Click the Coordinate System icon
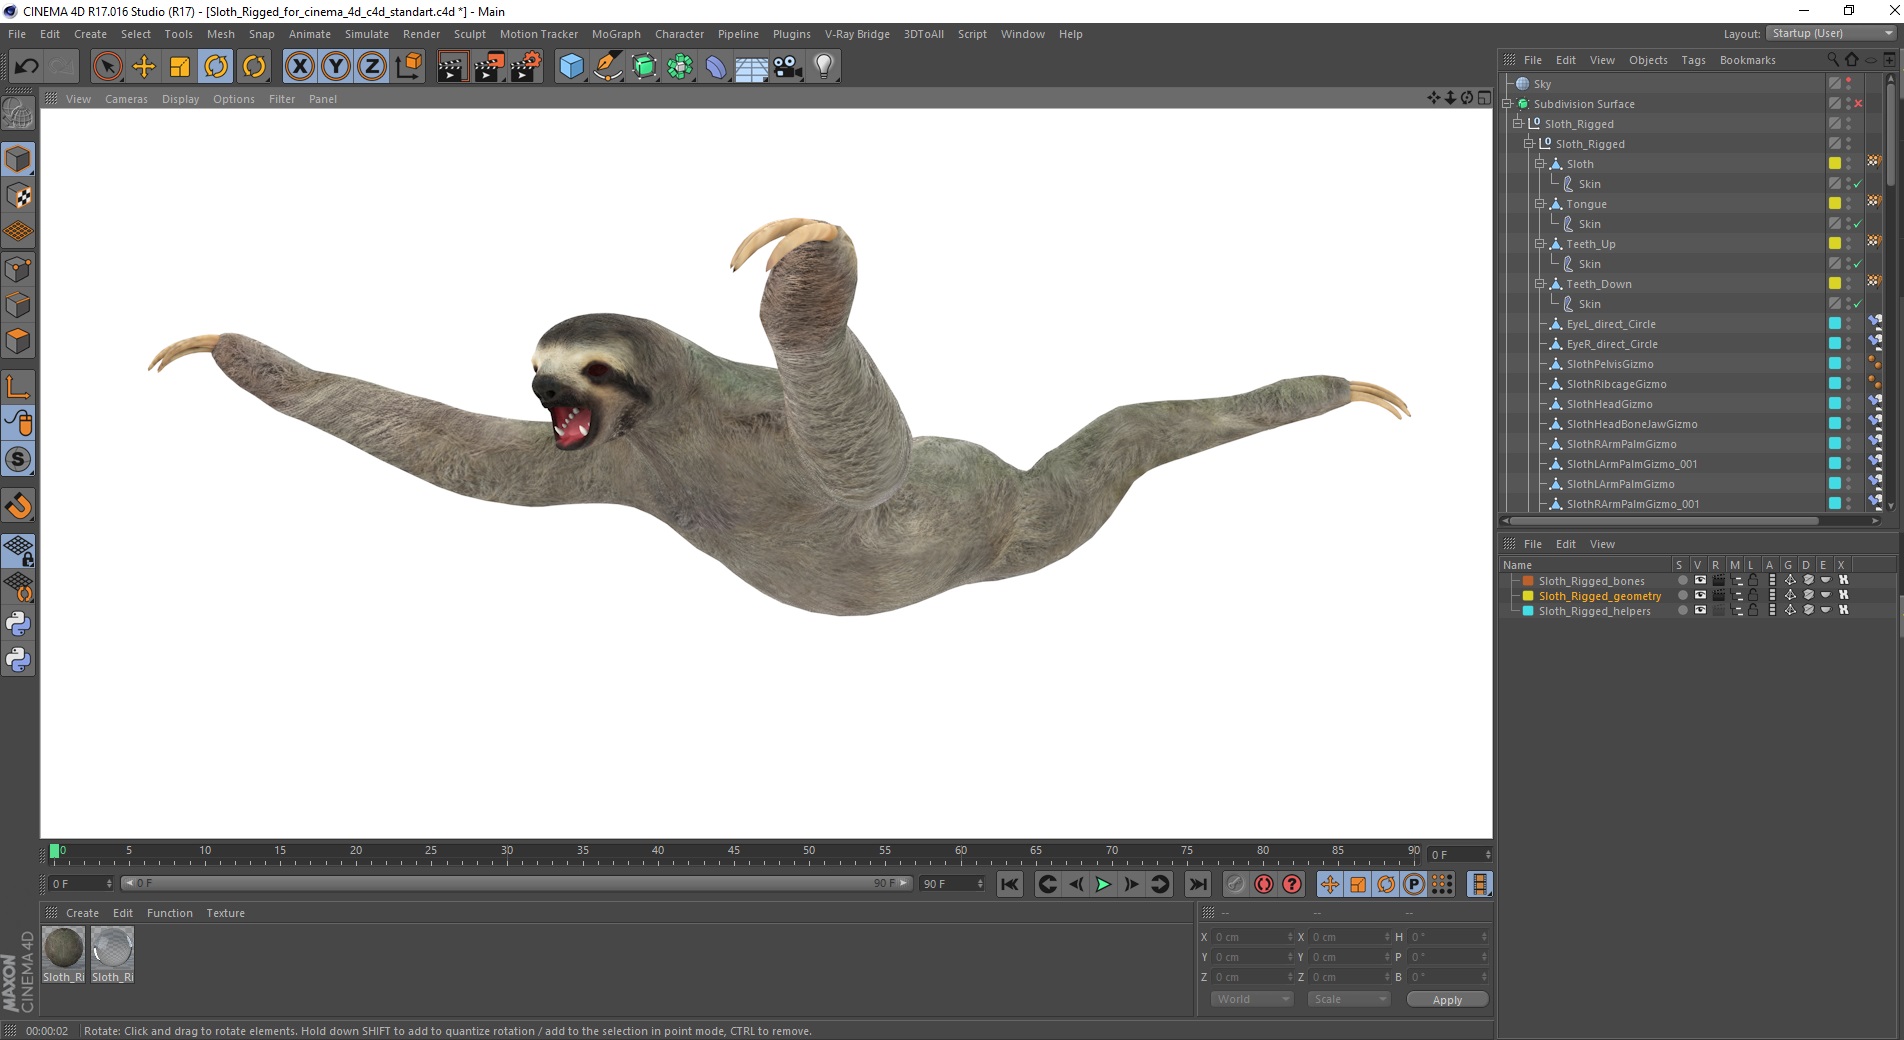Viewport: 1904px width, 1040px height. pyautogui.click(x=408, y=67)
